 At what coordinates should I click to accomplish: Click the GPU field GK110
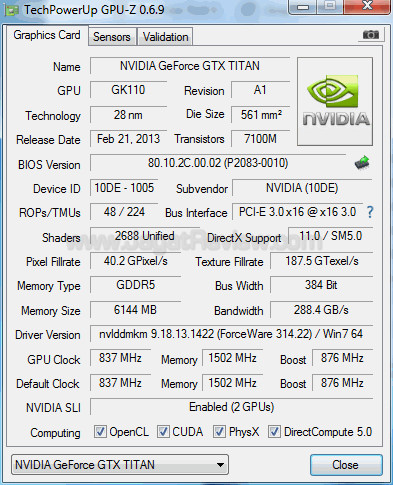pyautogui.click(x=128, y=90)
